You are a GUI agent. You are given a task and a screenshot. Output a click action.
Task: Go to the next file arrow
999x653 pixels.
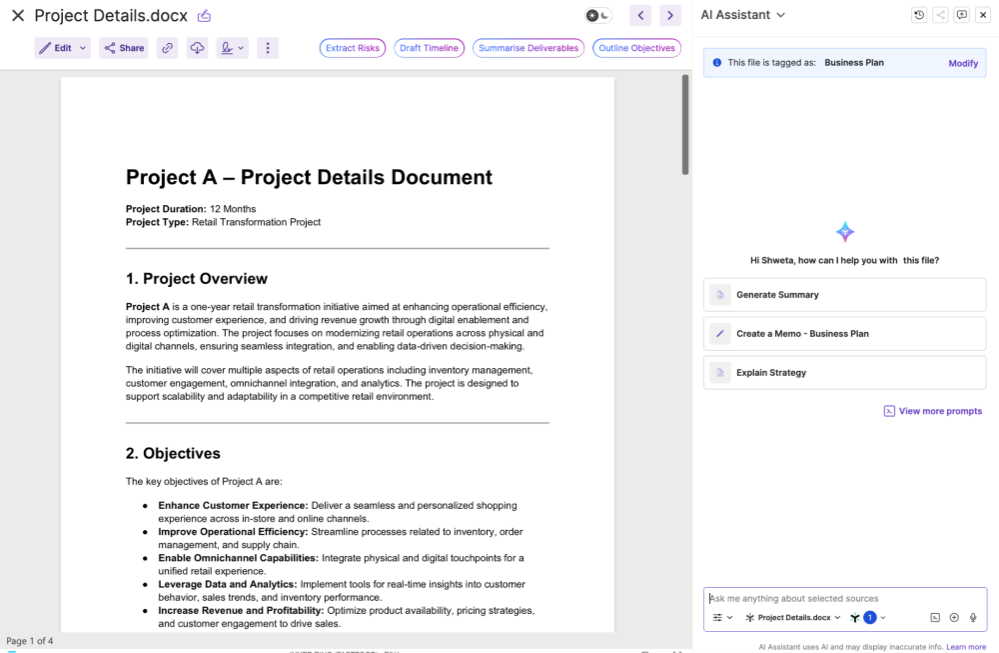[x=670, y=15]
